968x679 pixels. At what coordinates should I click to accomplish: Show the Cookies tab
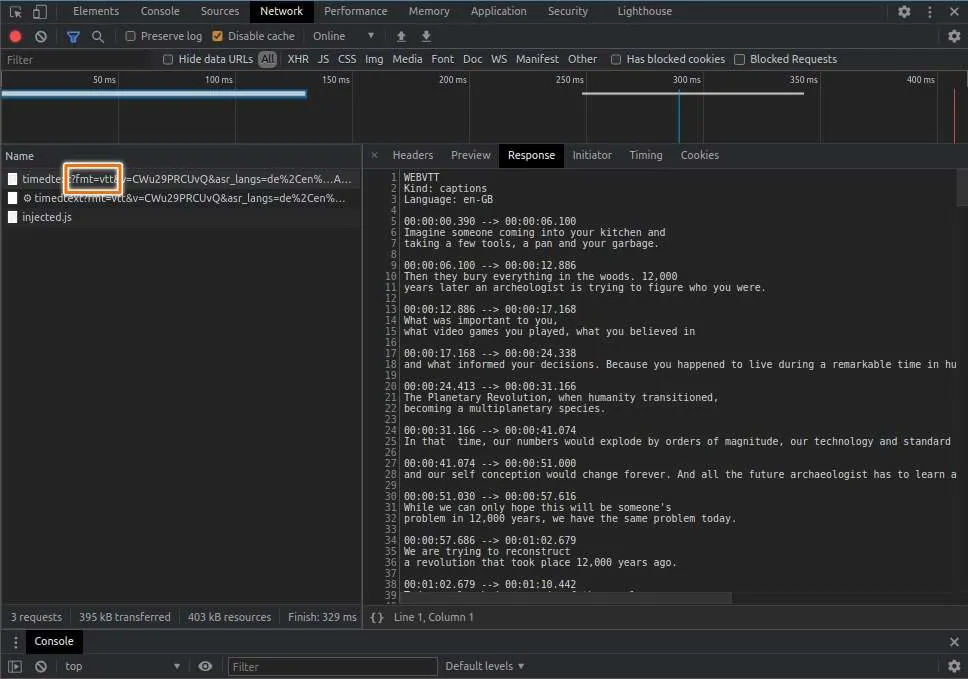[699, 155]
